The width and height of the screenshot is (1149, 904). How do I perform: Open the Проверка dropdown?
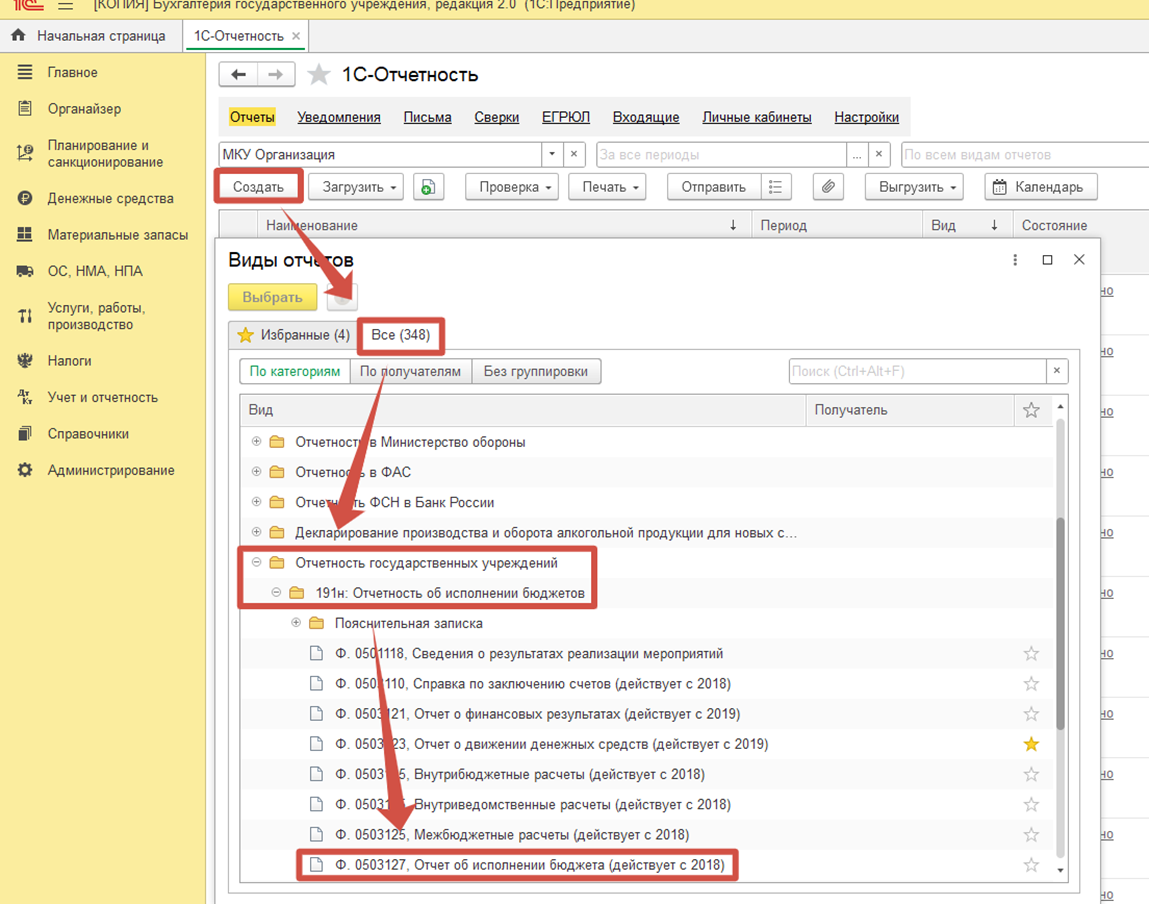click(x=512, y=187)
